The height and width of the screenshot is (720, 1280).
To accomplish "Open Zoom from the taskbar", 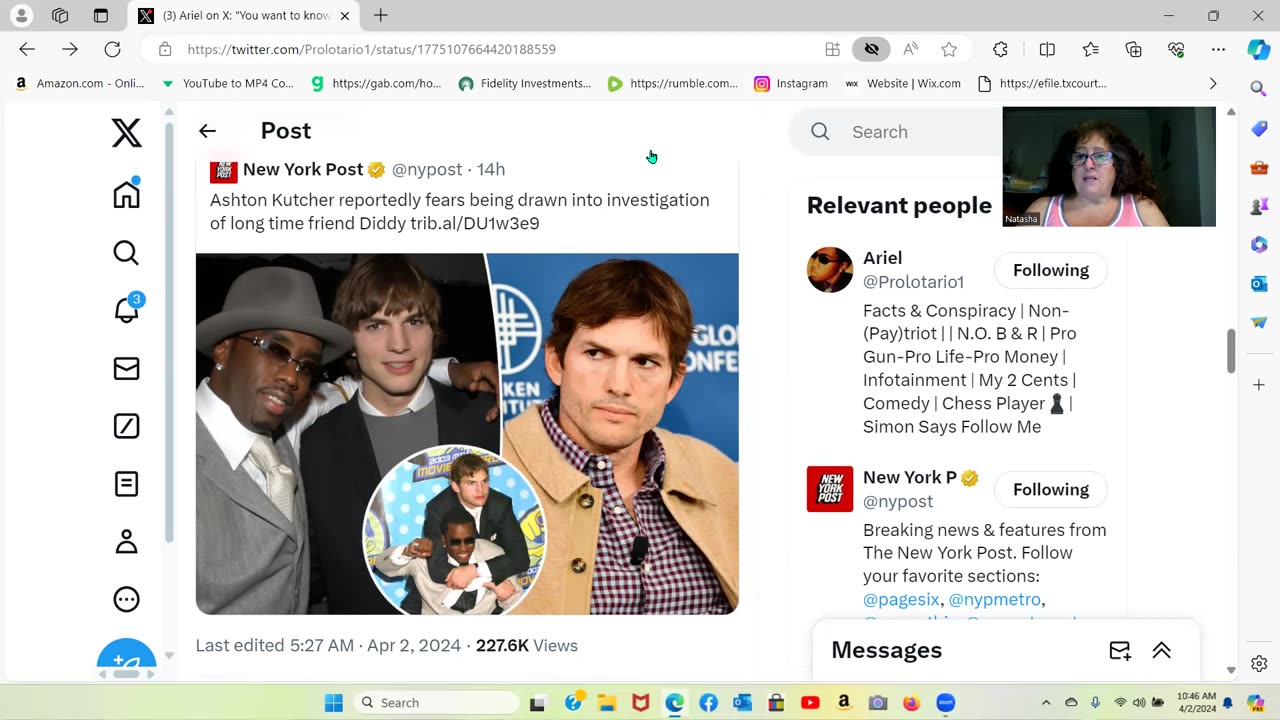I will [946, 703].
